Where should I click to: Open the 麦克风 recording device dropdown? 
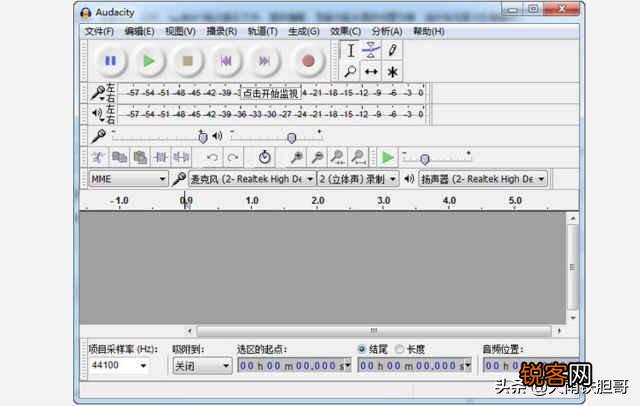(252, 179)
